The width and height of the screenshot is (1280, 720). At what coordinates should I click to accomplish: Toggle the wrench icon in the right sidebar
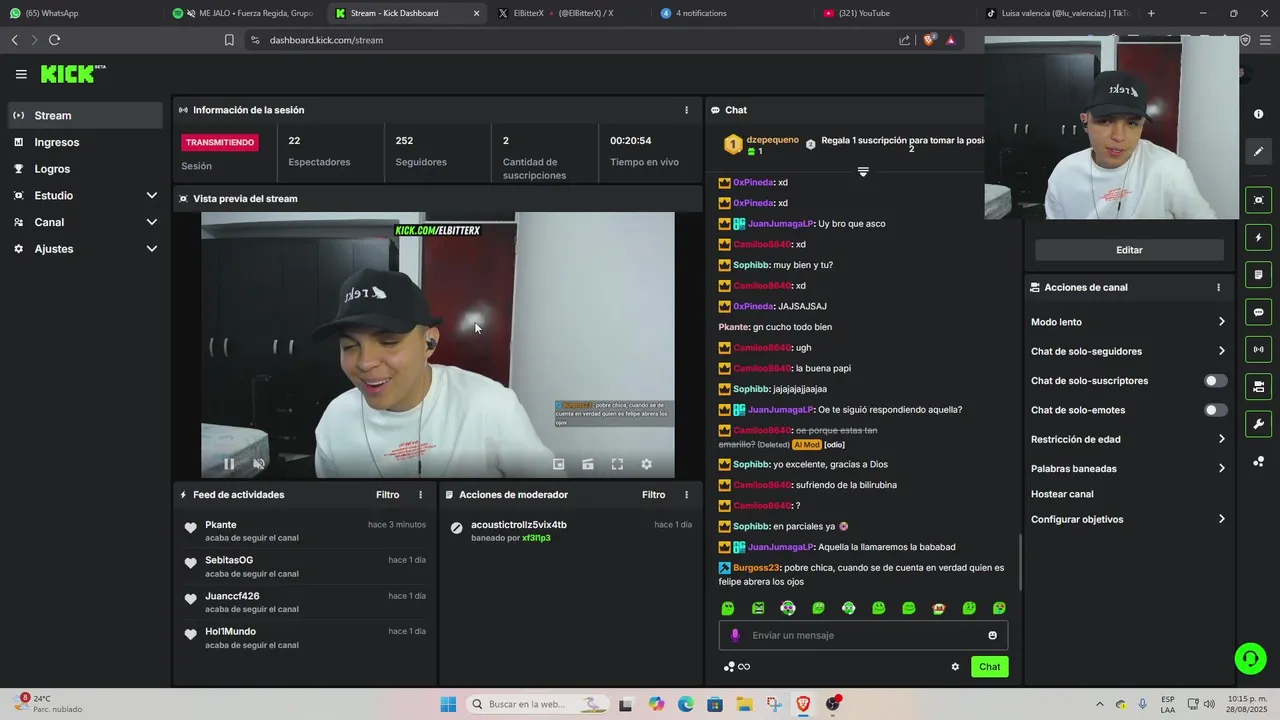(1258, 424)
